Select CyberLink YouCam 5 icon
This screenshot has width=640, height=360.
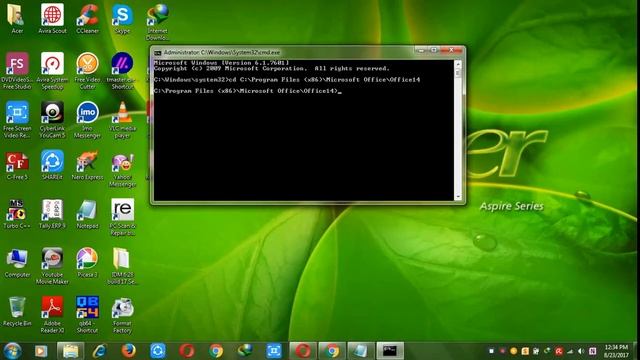point(52,120)
